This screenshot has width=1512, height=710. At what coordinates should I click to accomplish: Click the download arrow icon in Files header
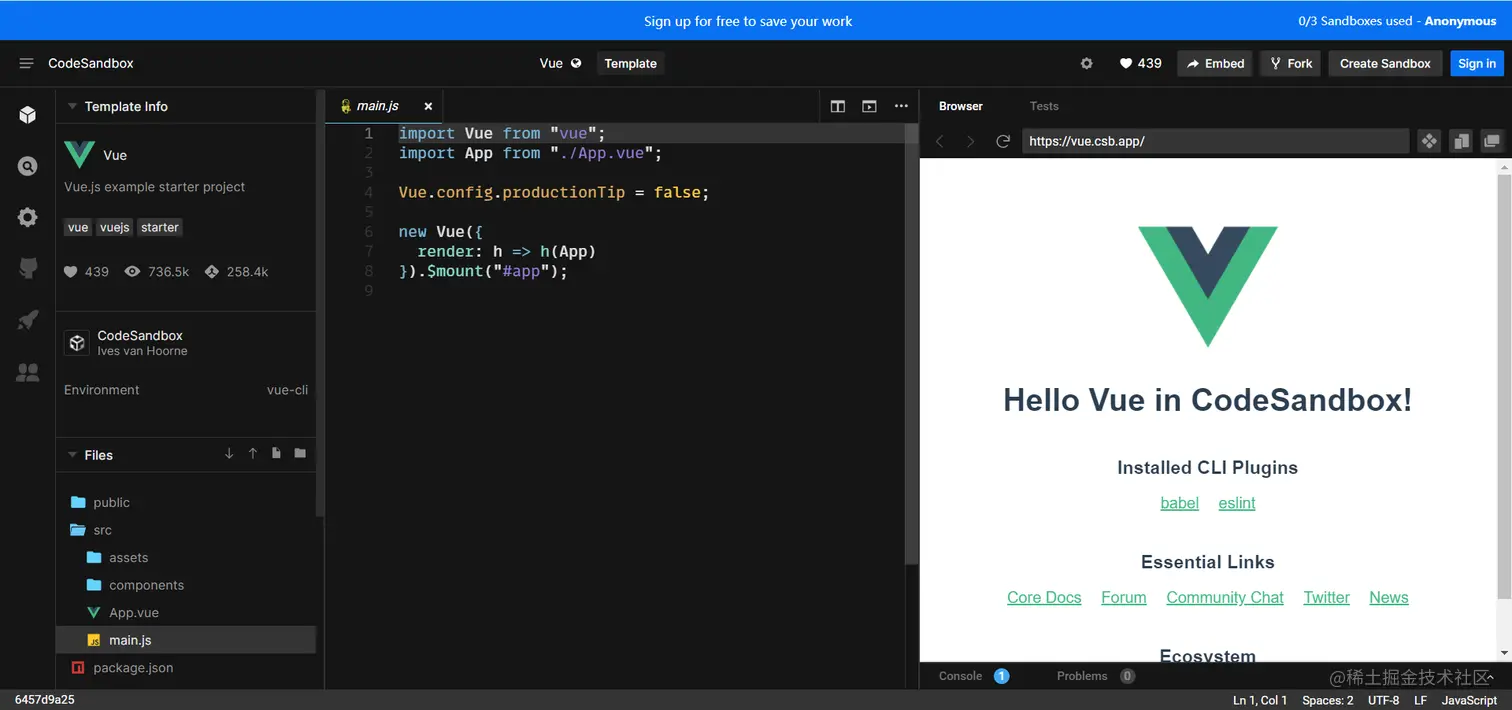(229, 454)
